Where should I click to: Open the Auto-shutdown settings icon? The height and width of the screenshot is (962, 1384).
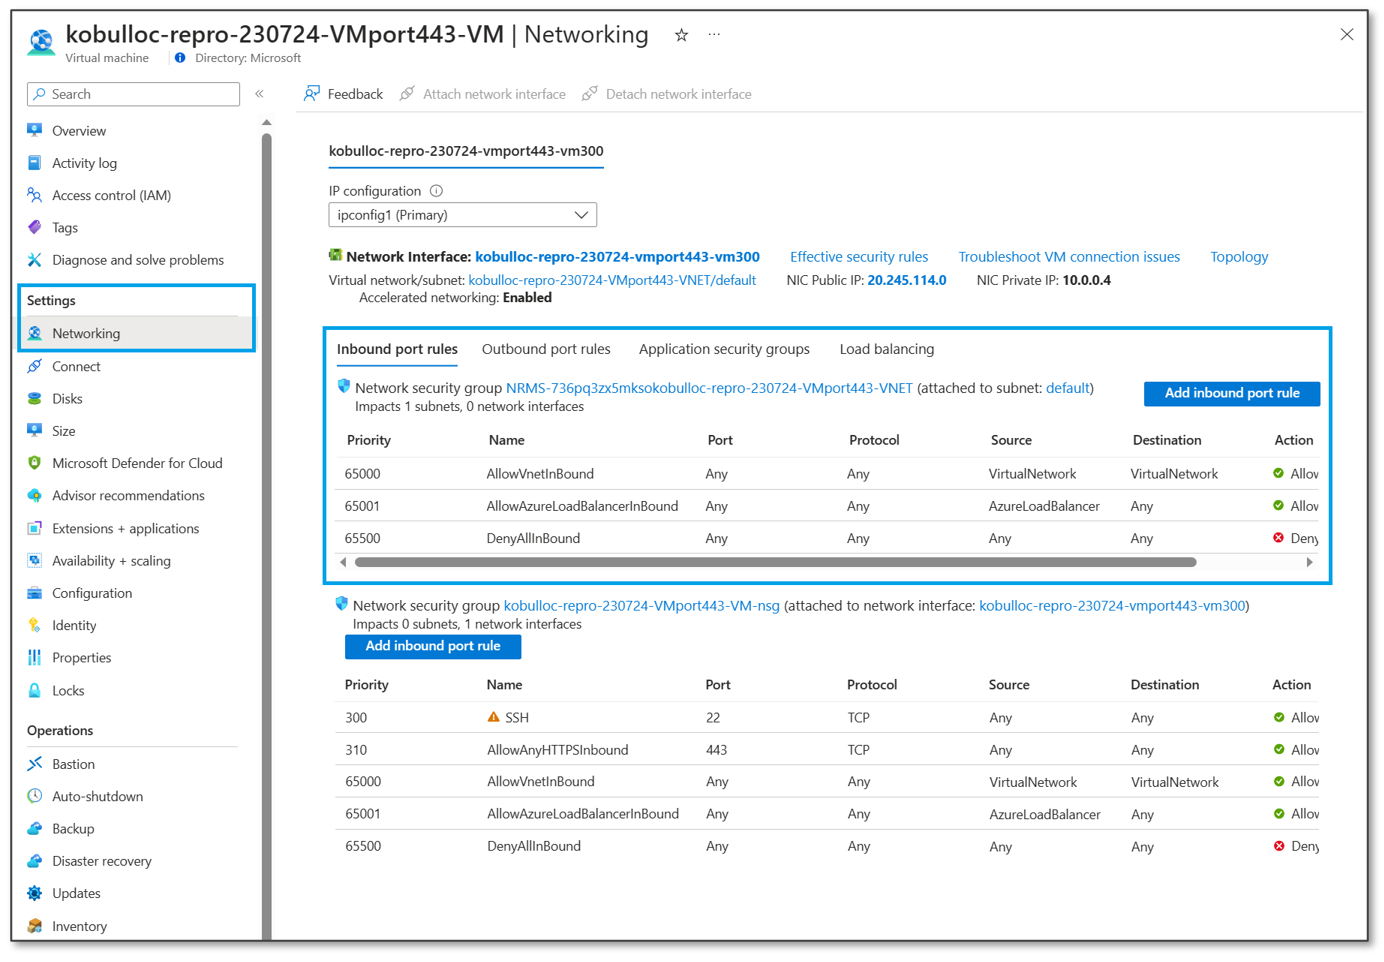point(36,796)
